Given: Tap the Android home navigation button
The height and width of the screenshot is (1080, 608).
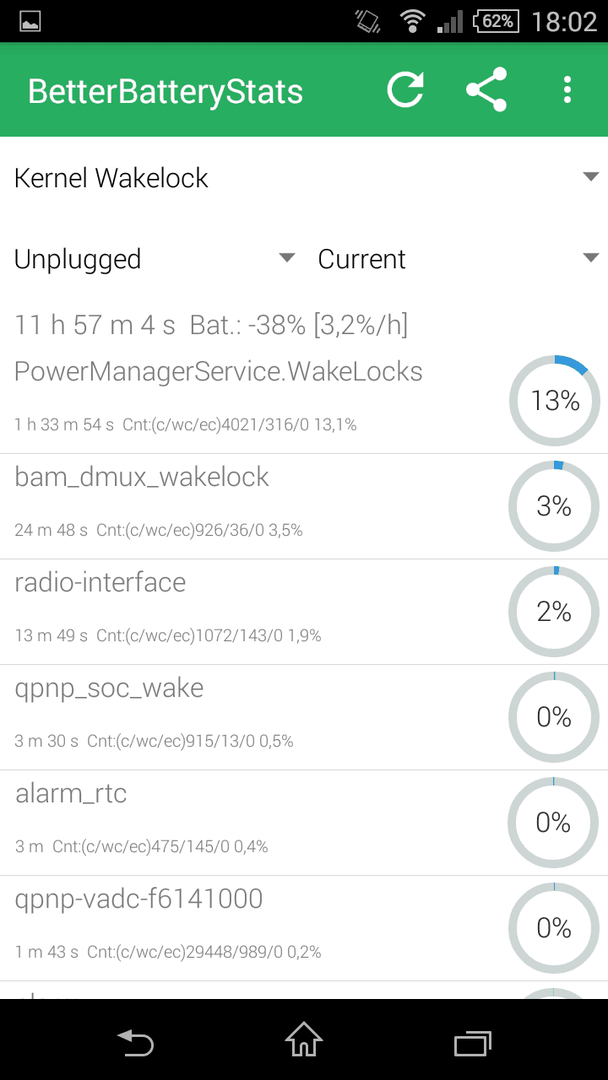Looking at the screenshot, I should tap(304, 1039).
